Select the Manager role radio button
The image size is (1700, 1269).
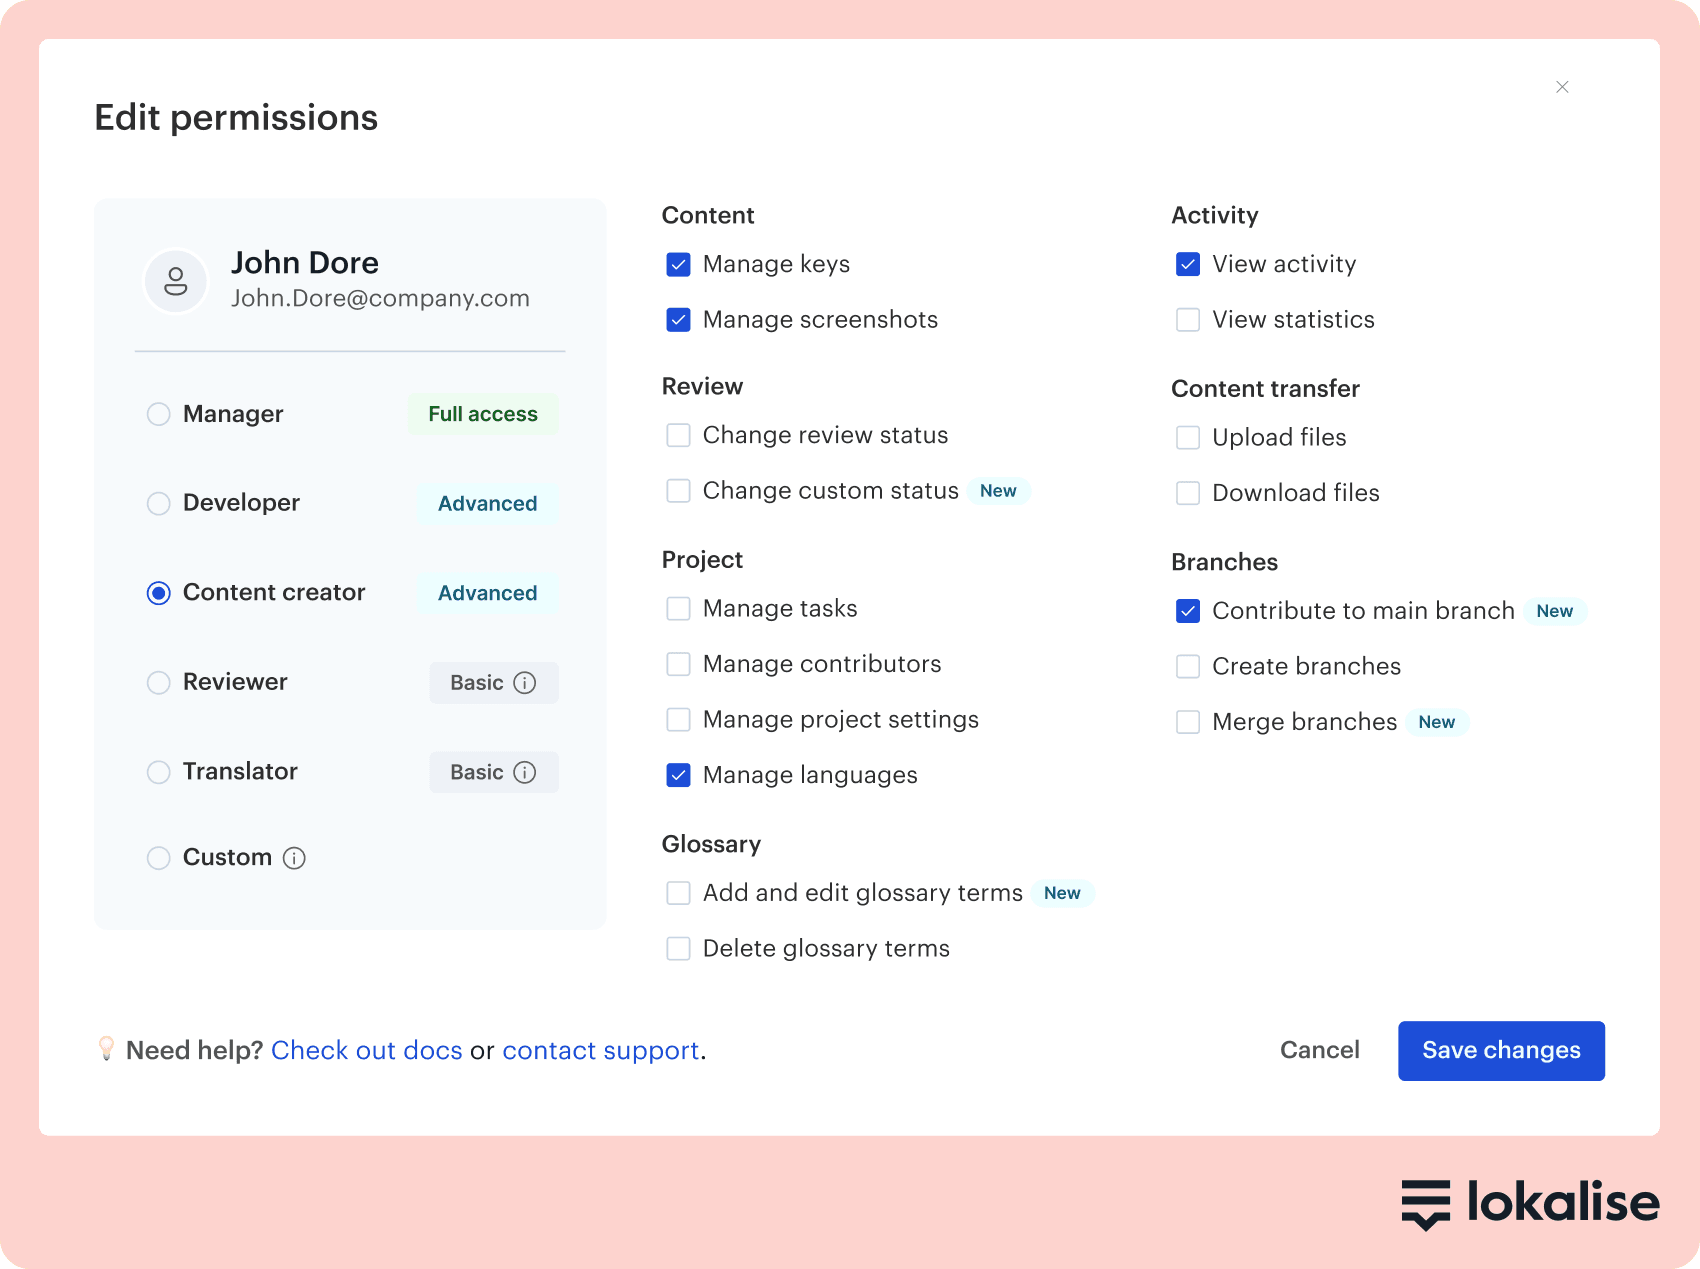159,414
